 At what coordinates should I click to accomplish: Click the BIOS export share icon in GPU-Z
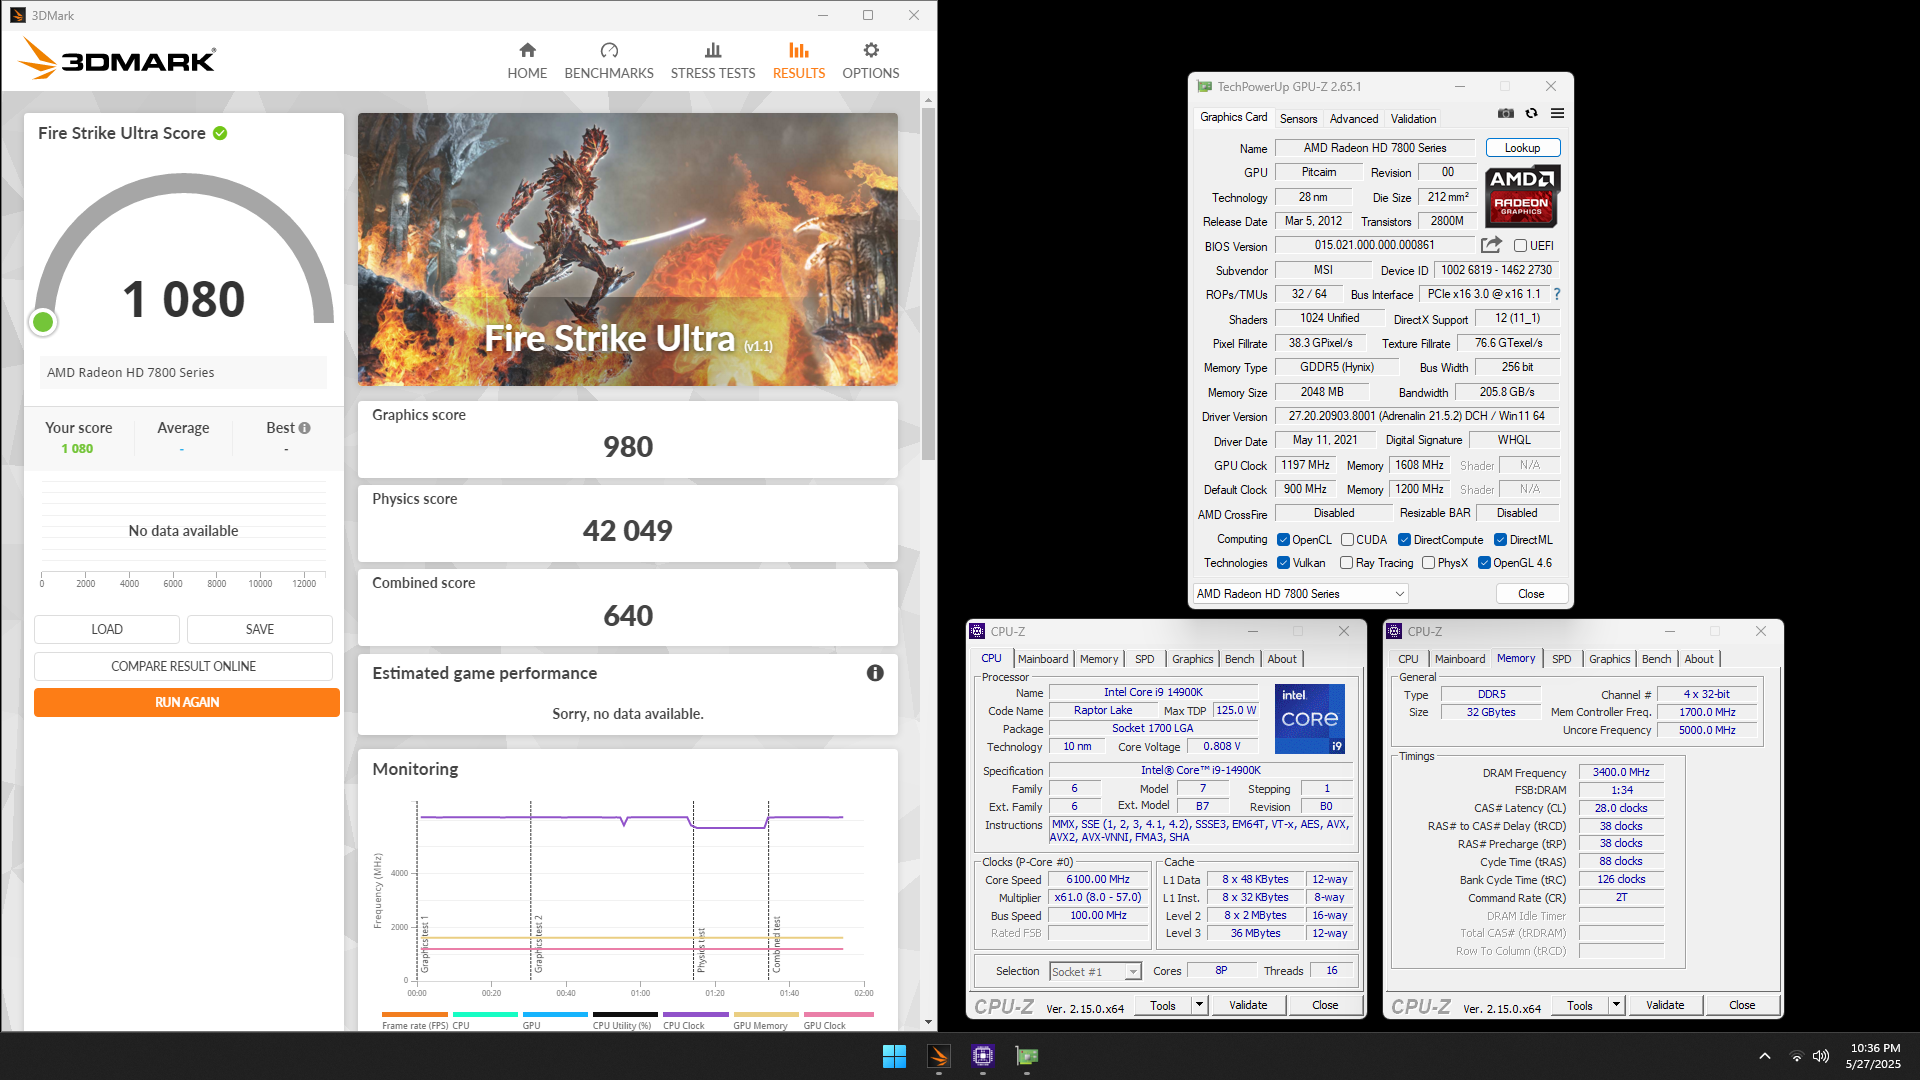point(1491,245)
